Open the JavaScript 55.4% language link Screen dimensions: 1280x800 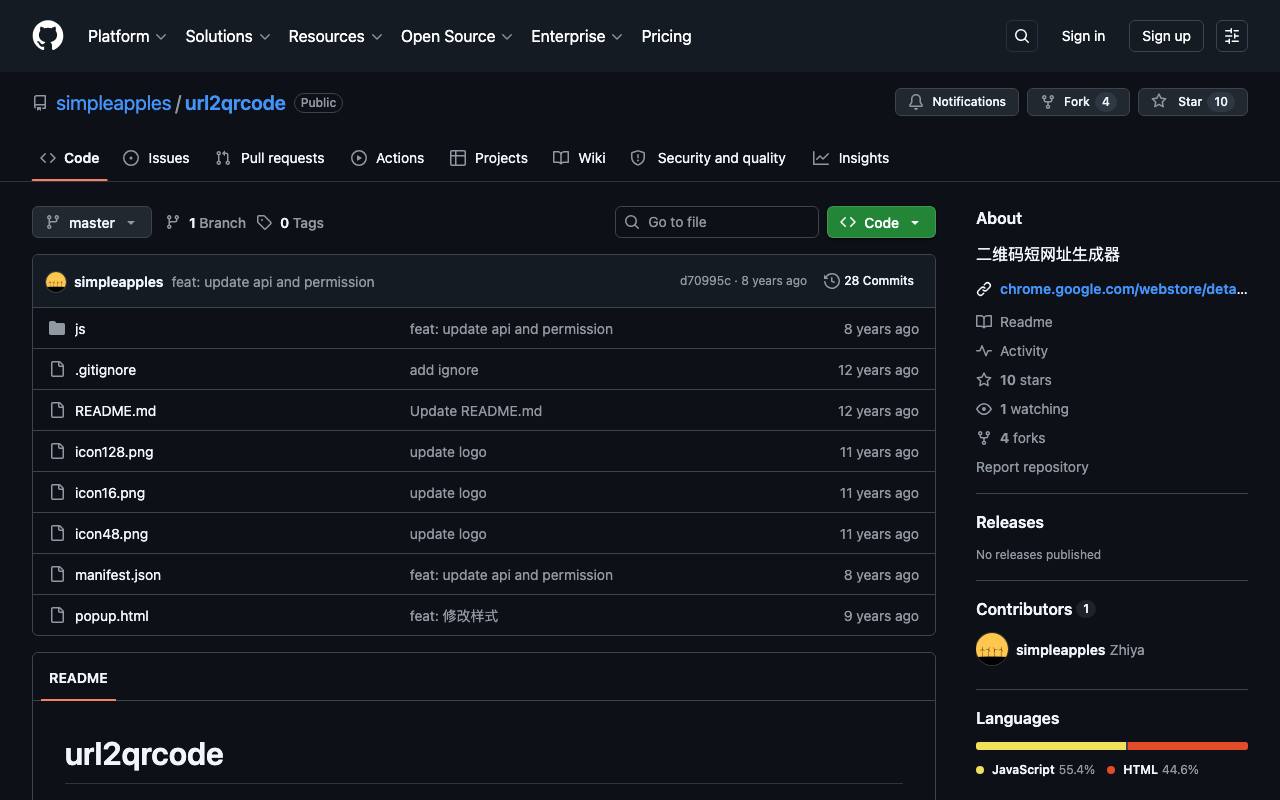pos(1035,770)
